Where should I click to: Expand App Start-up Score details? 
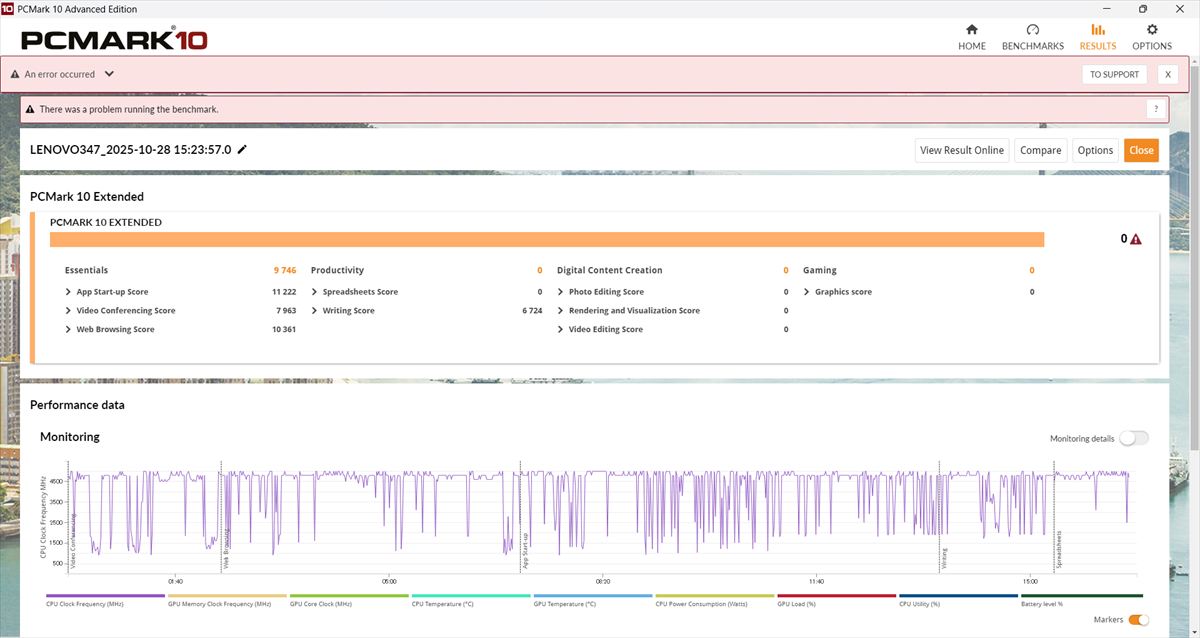tap(68, 292)
